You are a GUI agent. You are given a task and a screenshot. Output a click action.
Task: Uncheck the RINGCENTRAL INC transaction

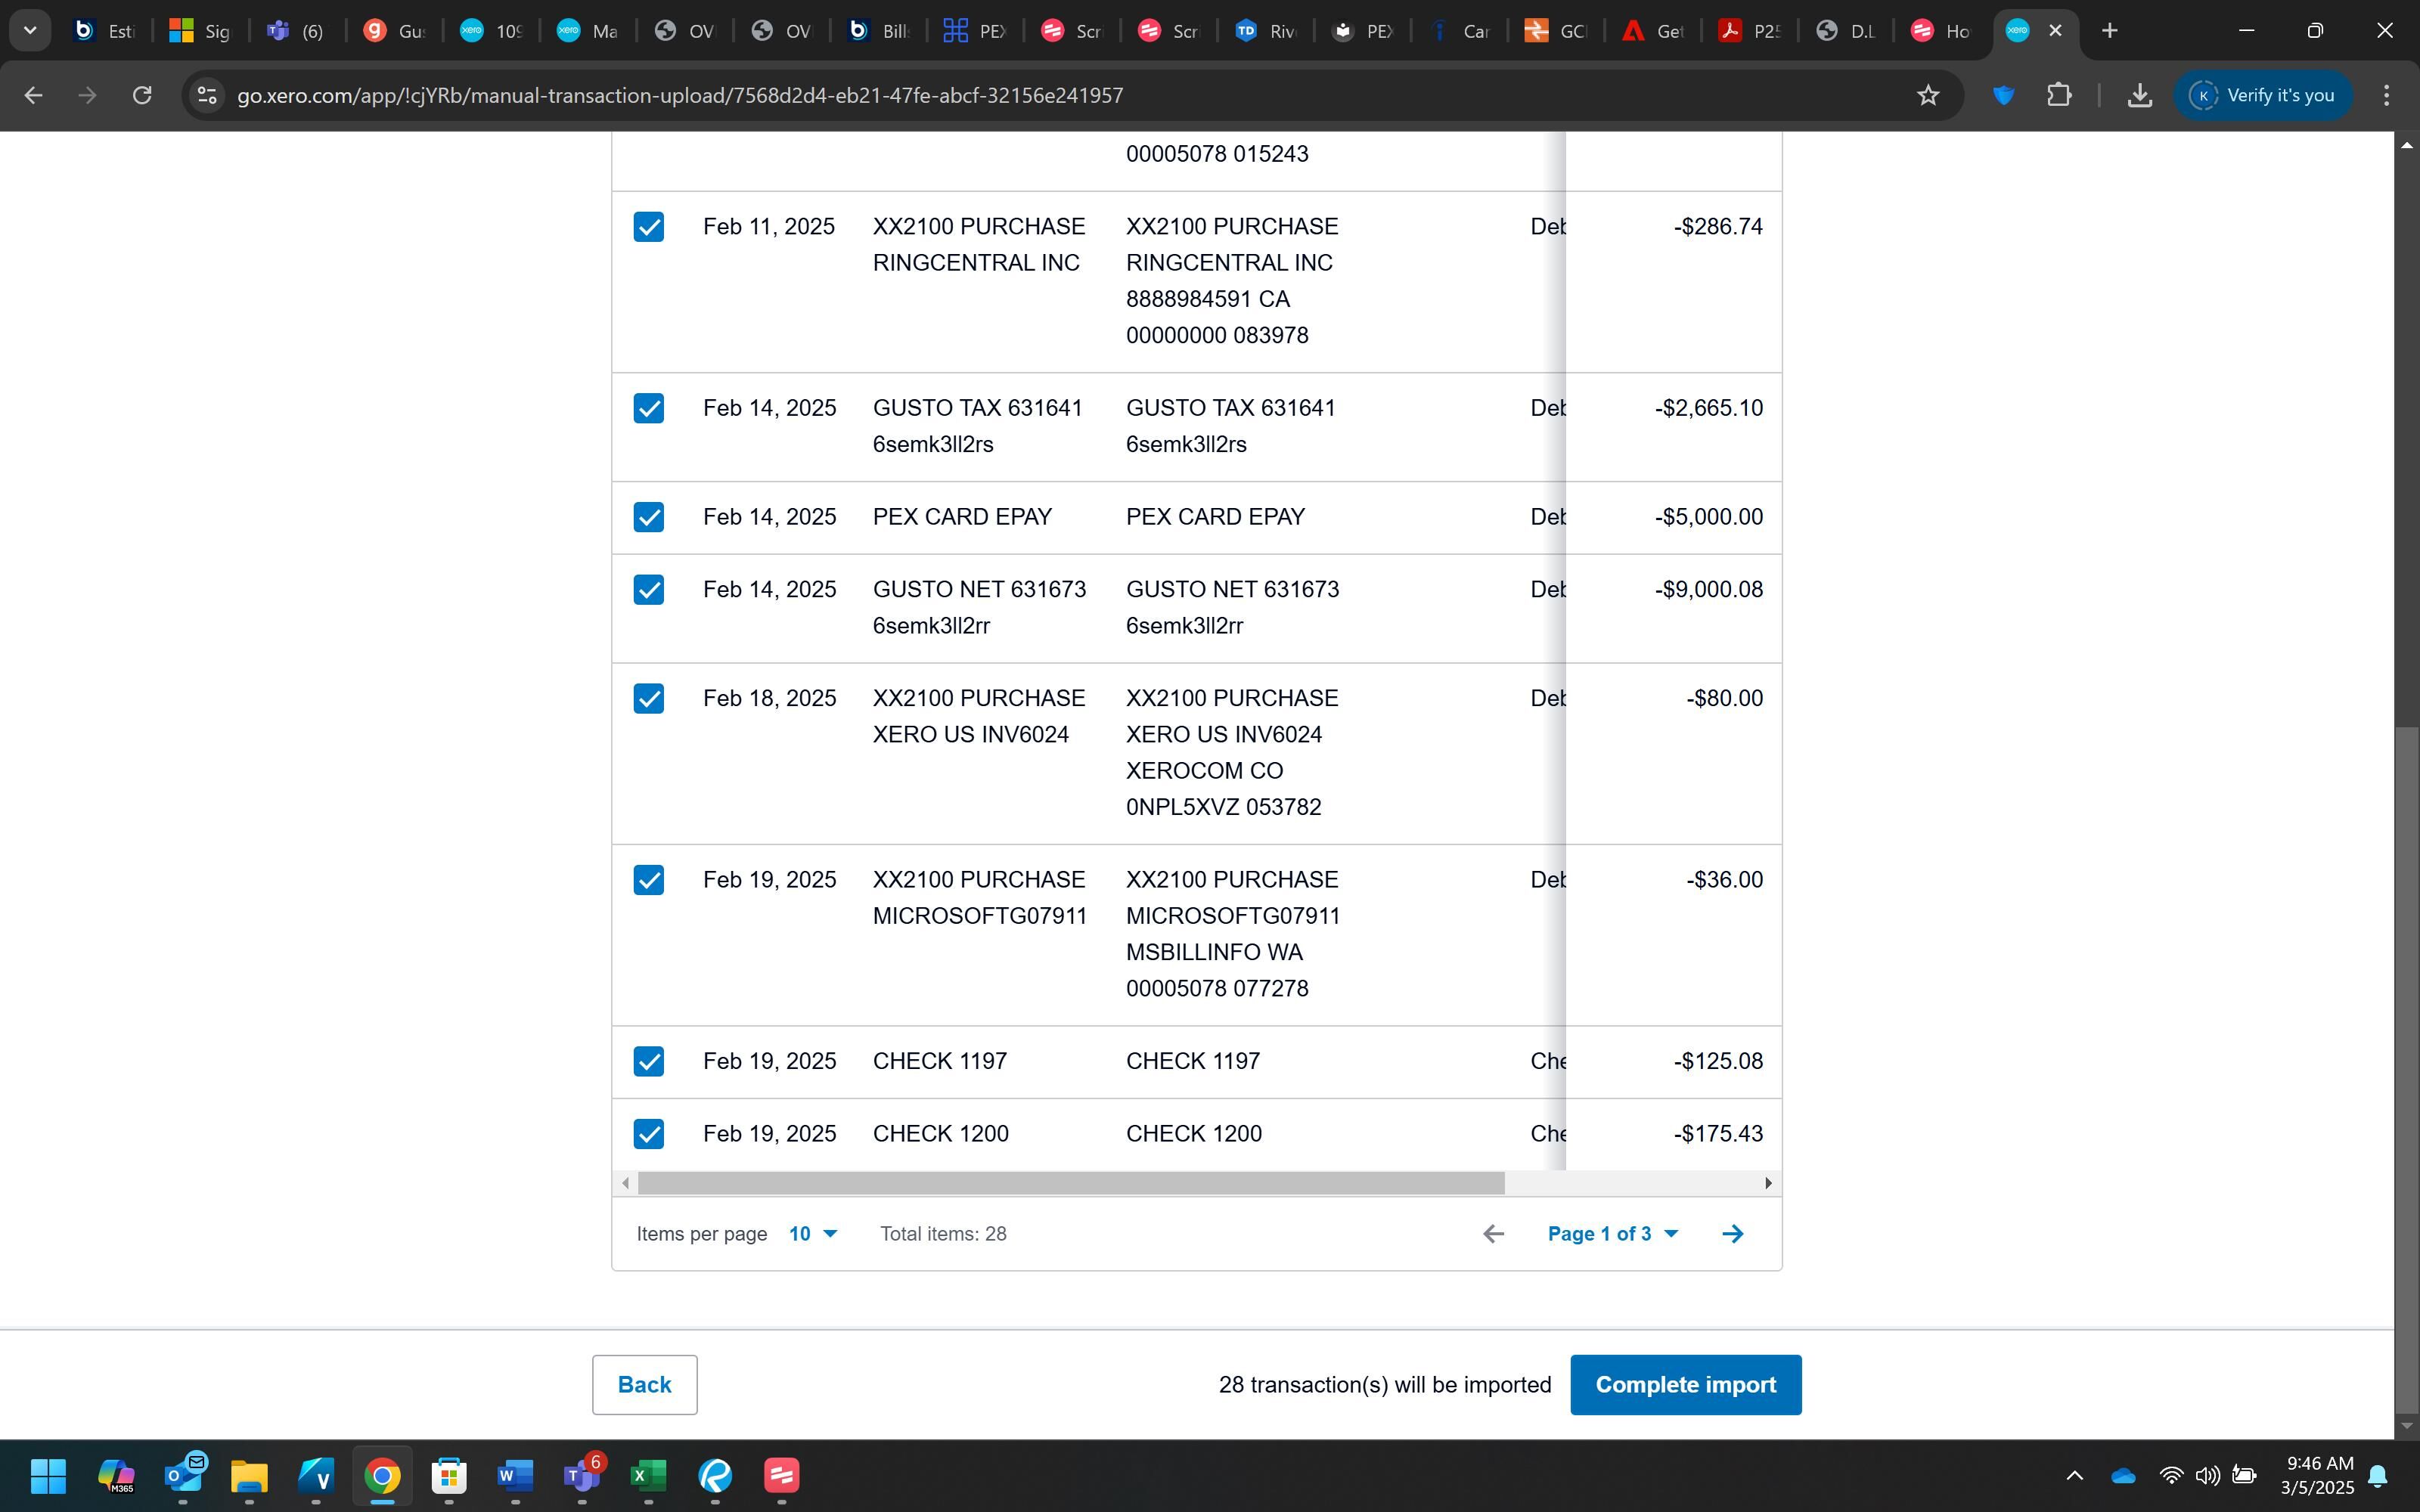coord(648,227)
